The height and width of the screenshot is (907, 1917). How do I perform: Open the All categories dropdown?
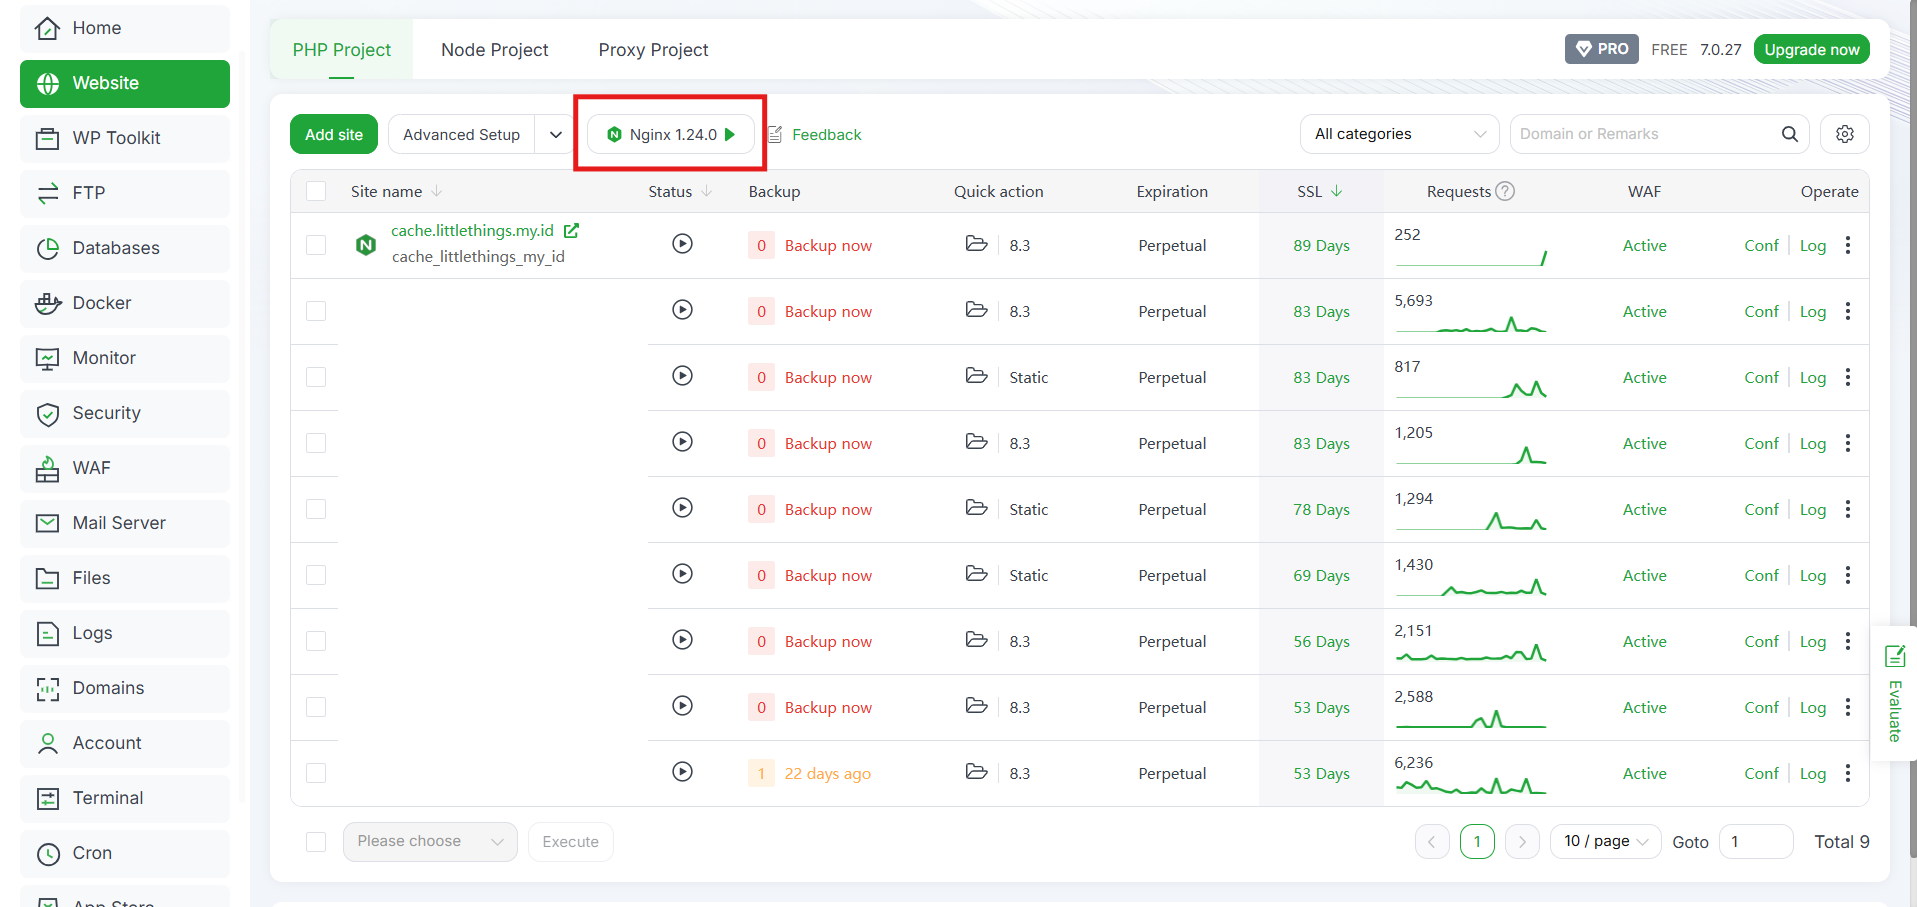click(x=1399, y=134)
